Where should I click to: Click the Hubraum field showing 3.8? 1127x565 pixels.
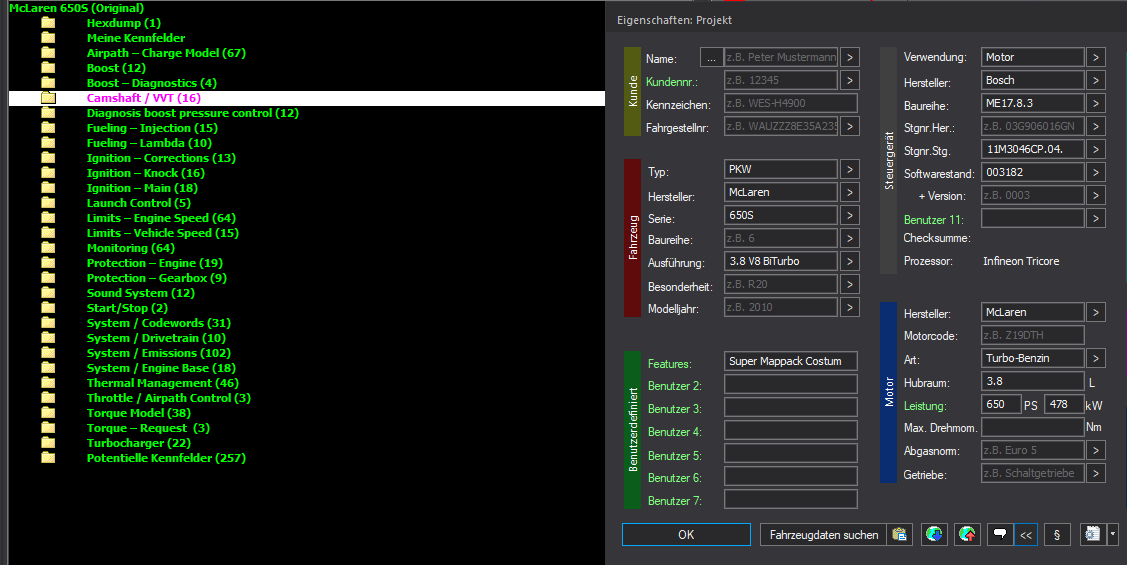(x=1033, y=382)
